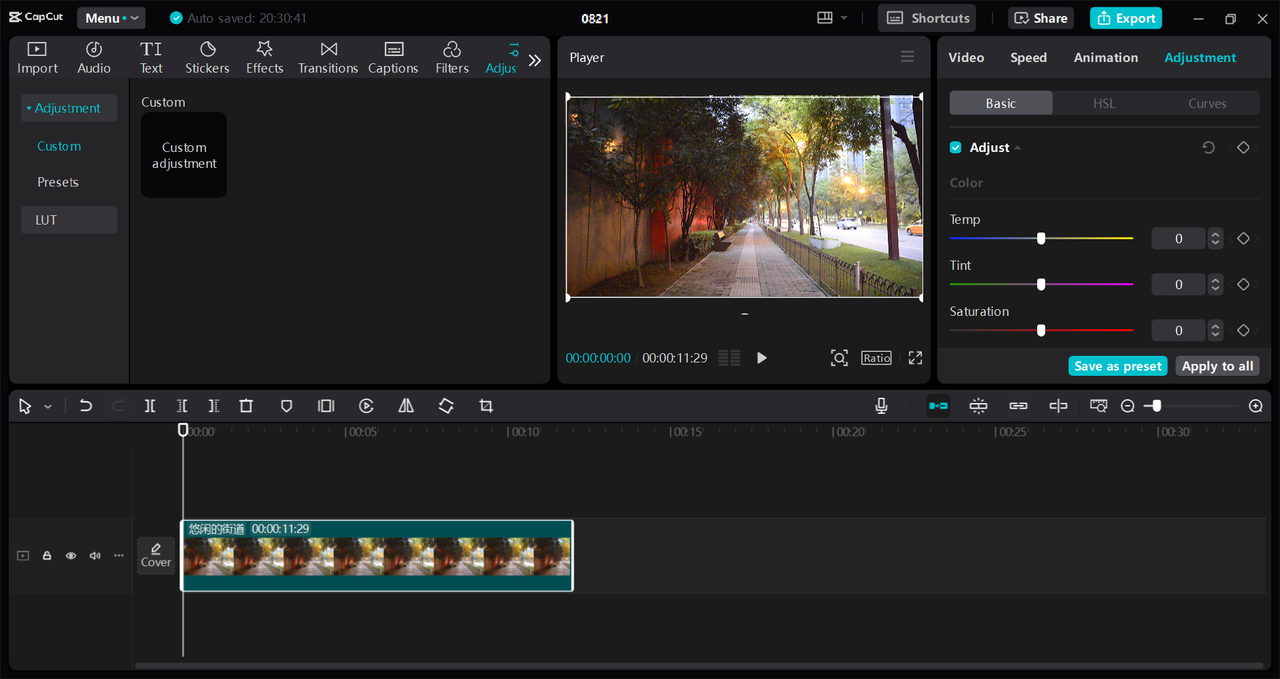Open the Shortcuts panel
The height and width of the screenshot is (679, 1280).
click(x=927, y=18)
